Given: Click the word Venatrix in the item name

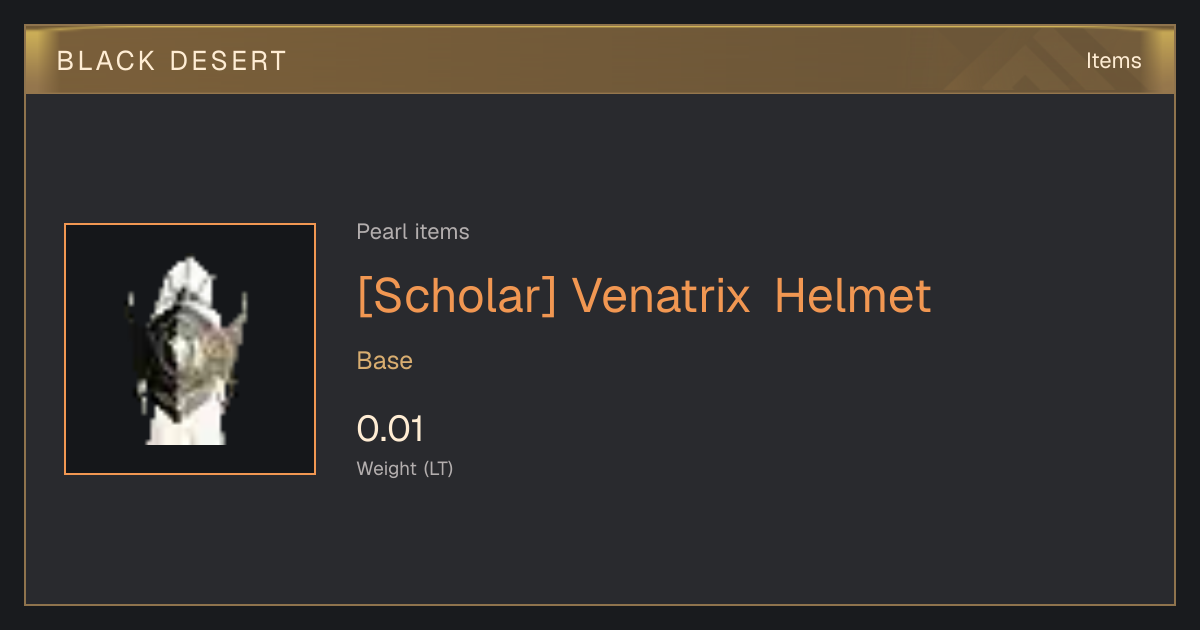Looking at the screenshot, I should (x=661, y=296).
